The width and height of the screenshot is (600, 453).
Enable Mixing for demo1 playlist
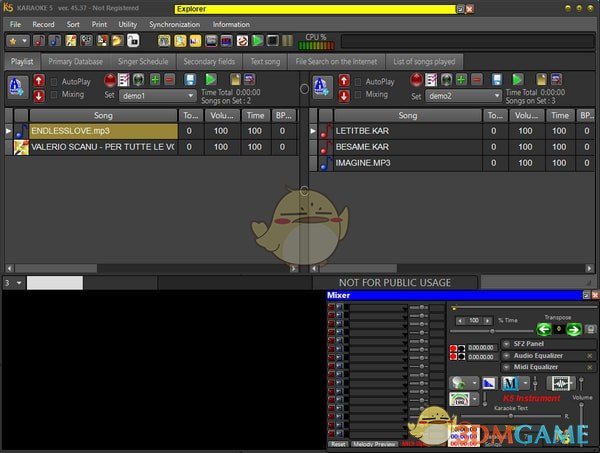tap(54, 95)
